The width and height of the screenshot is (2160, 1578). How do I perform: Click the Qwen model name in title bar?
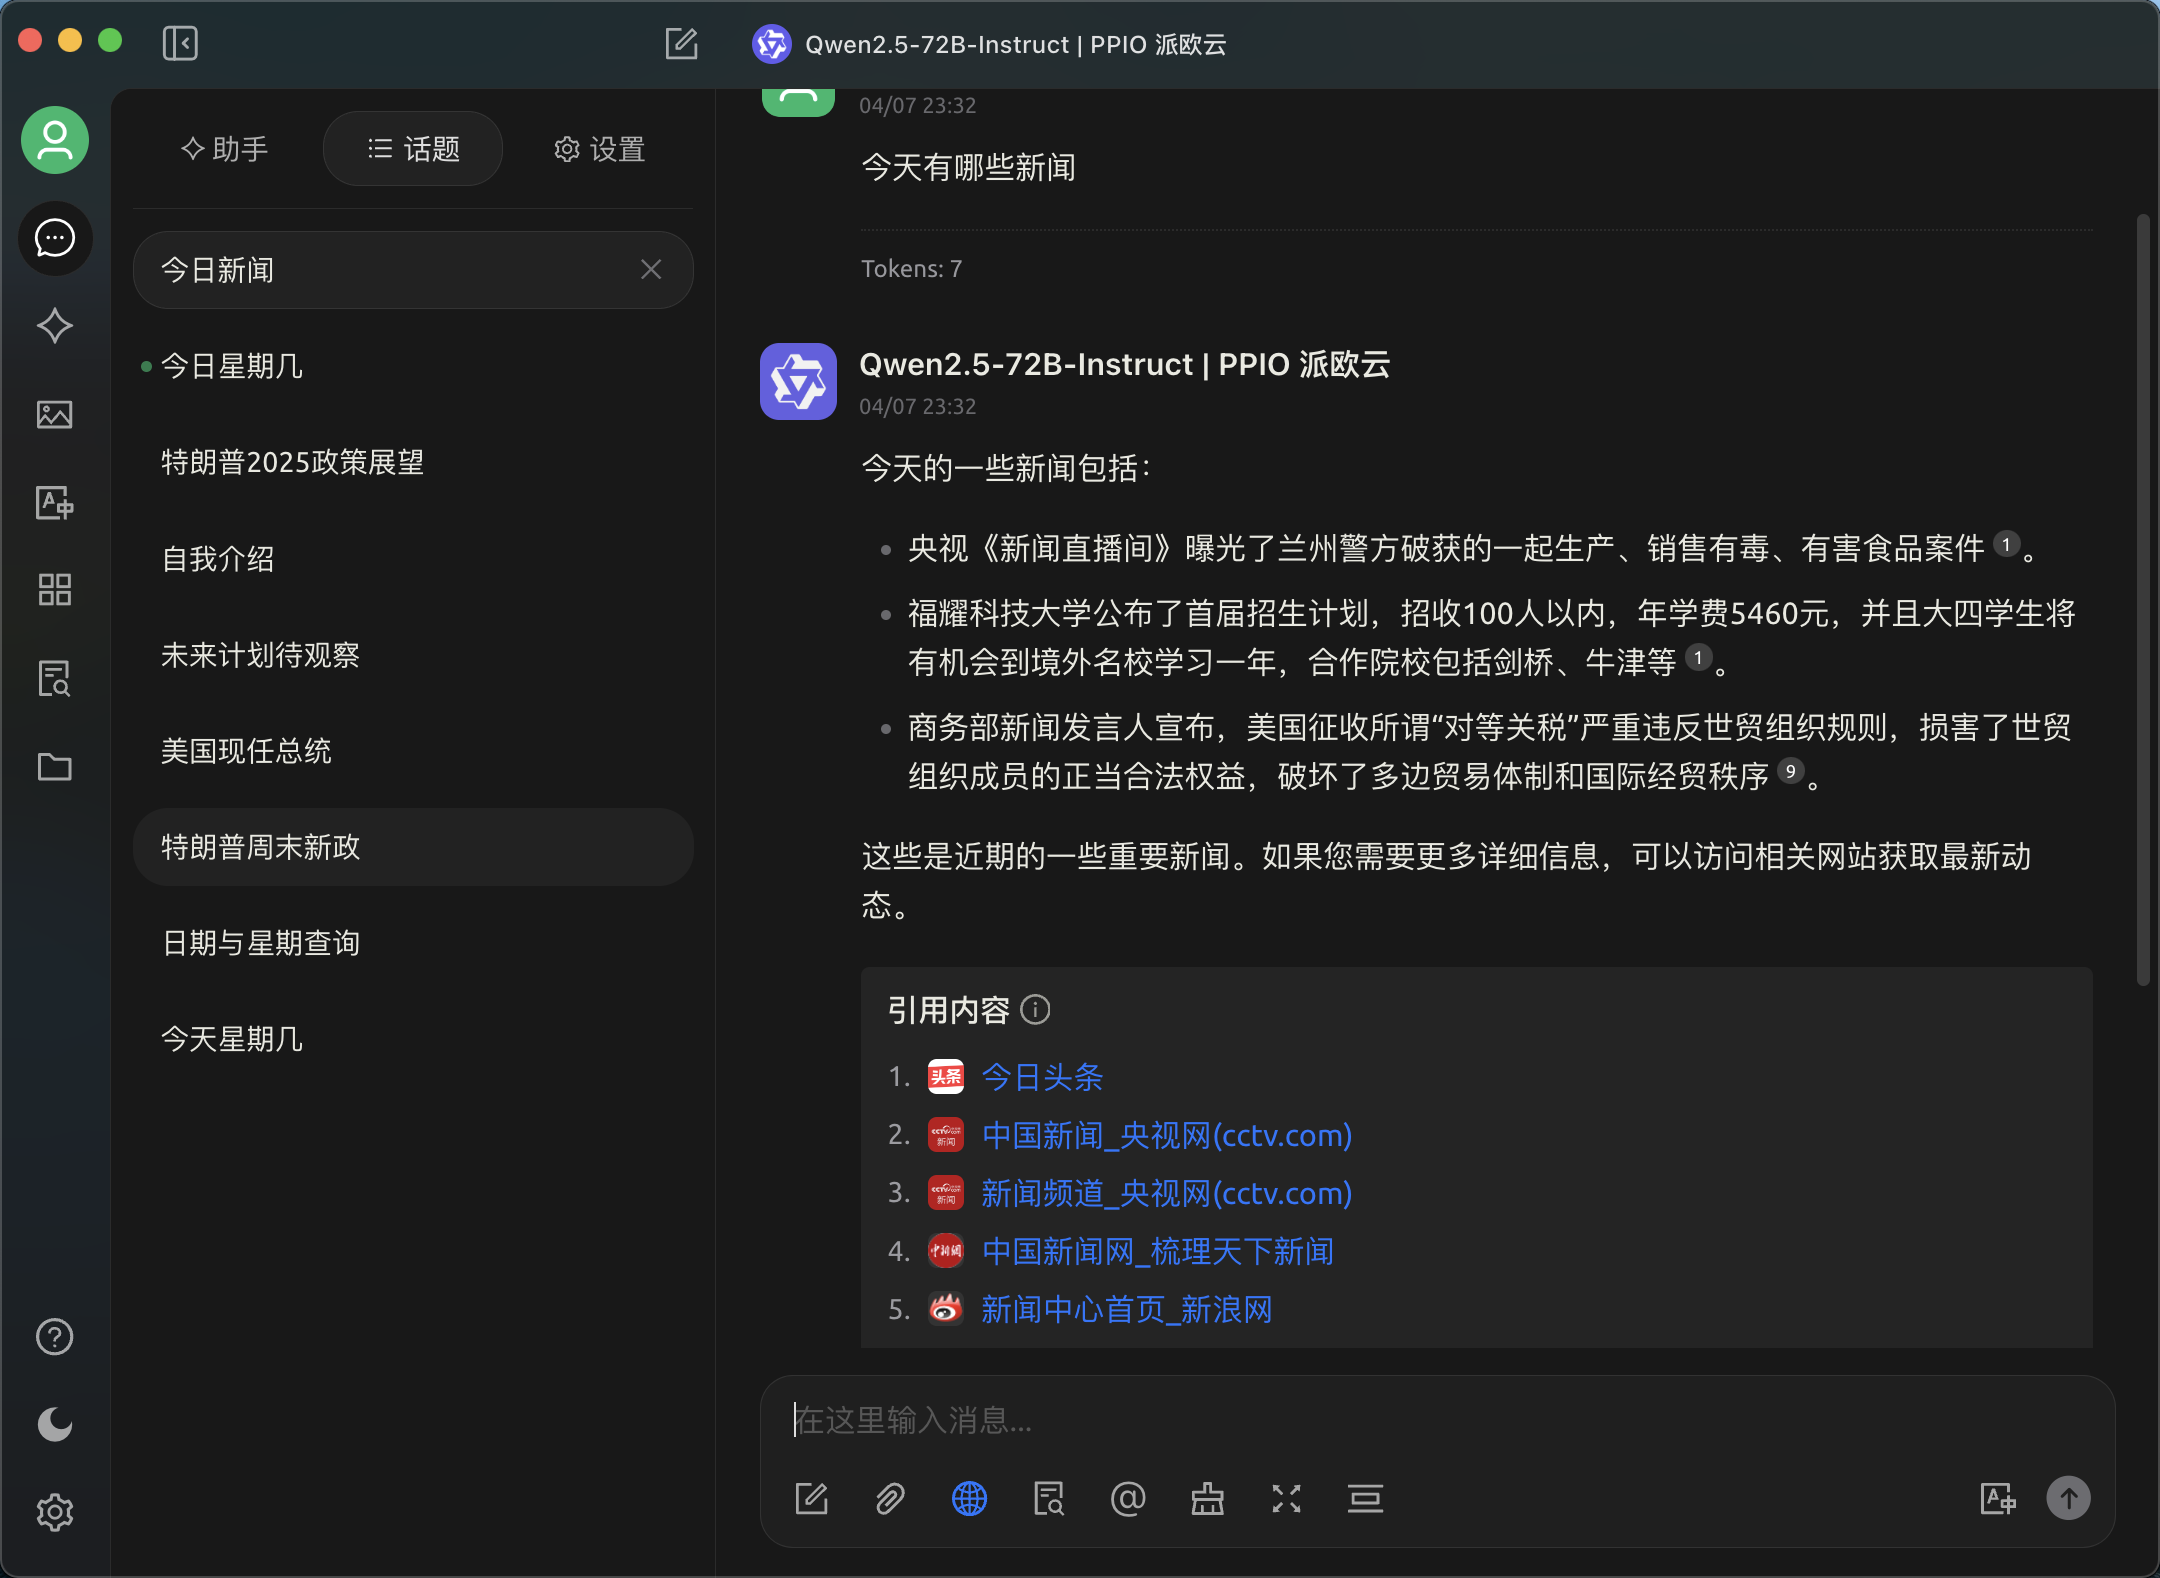point(1015,44)
